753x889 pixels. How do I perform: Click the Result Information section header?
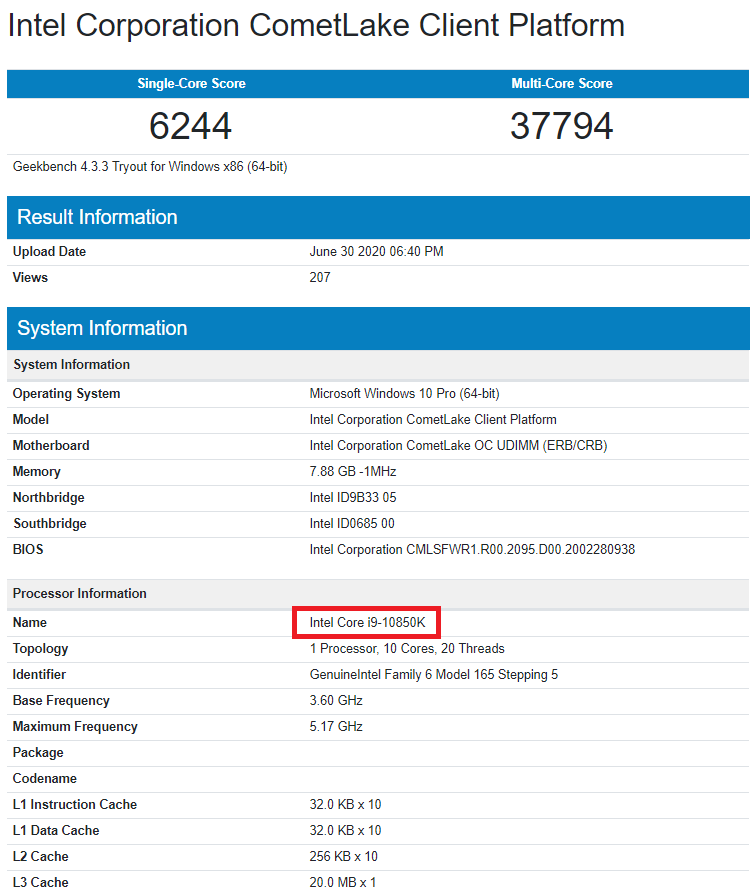(x=378, y=217)
